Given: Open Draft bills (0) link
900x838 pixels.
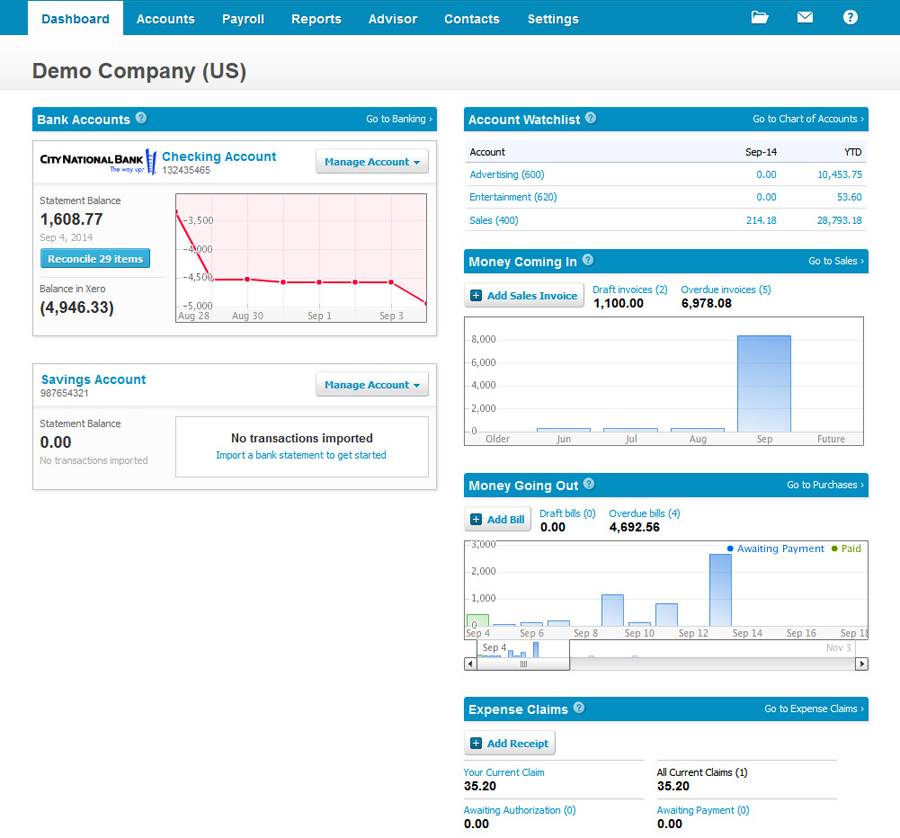Looking at the screenshot, I should click(567, 513).
